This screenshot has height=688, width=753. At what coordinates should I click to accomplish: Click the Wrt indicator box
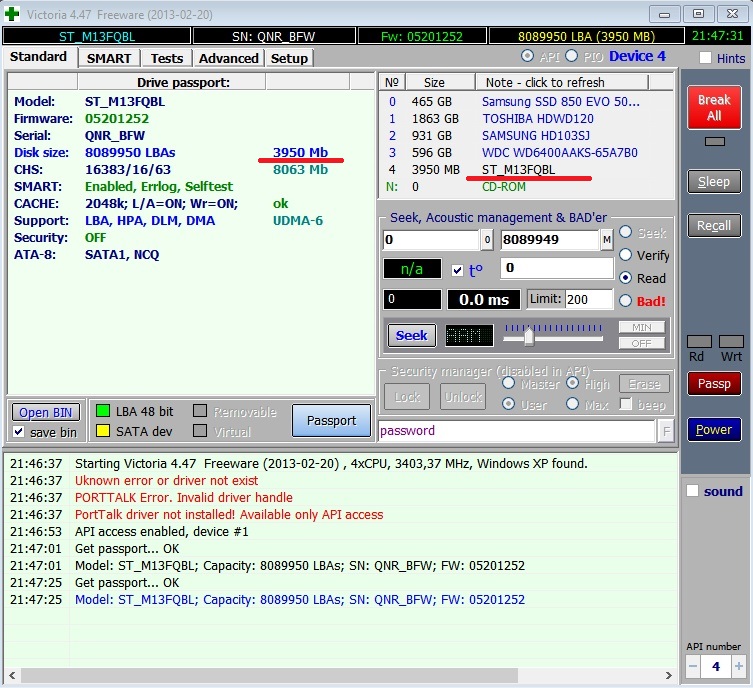point(731,341)
